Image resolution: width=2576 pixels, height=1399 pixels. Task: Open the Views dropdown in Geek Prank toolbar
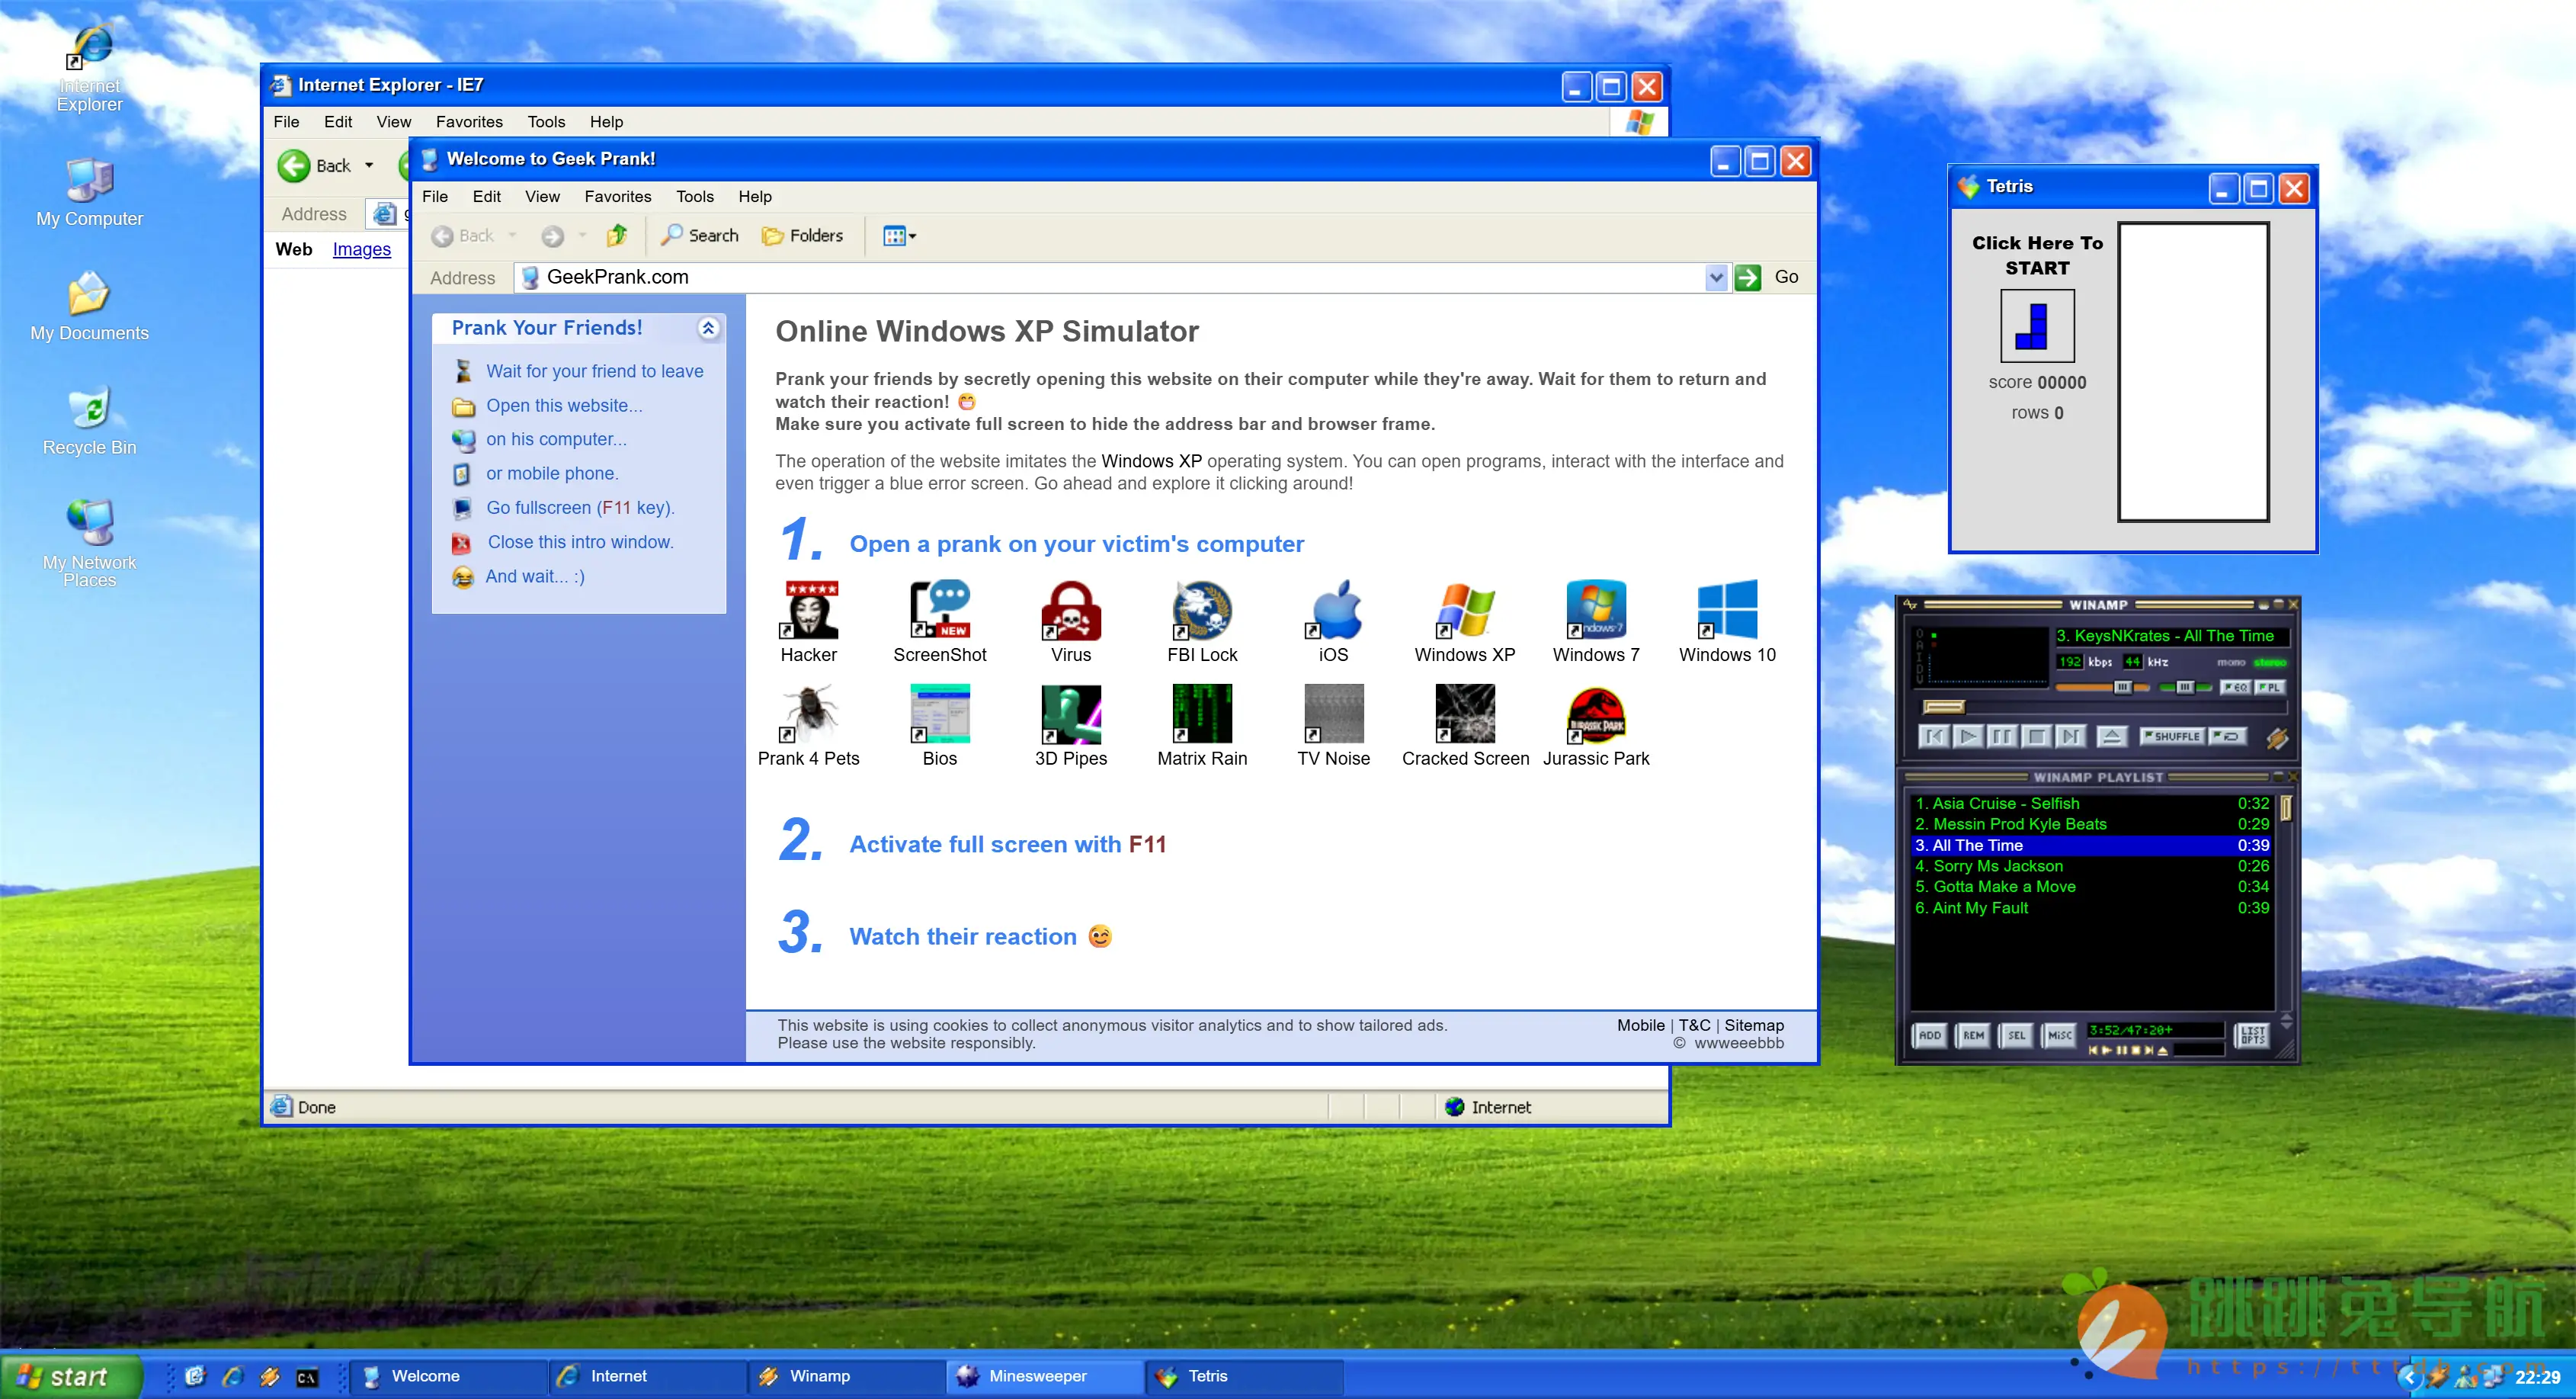(899, 236)
